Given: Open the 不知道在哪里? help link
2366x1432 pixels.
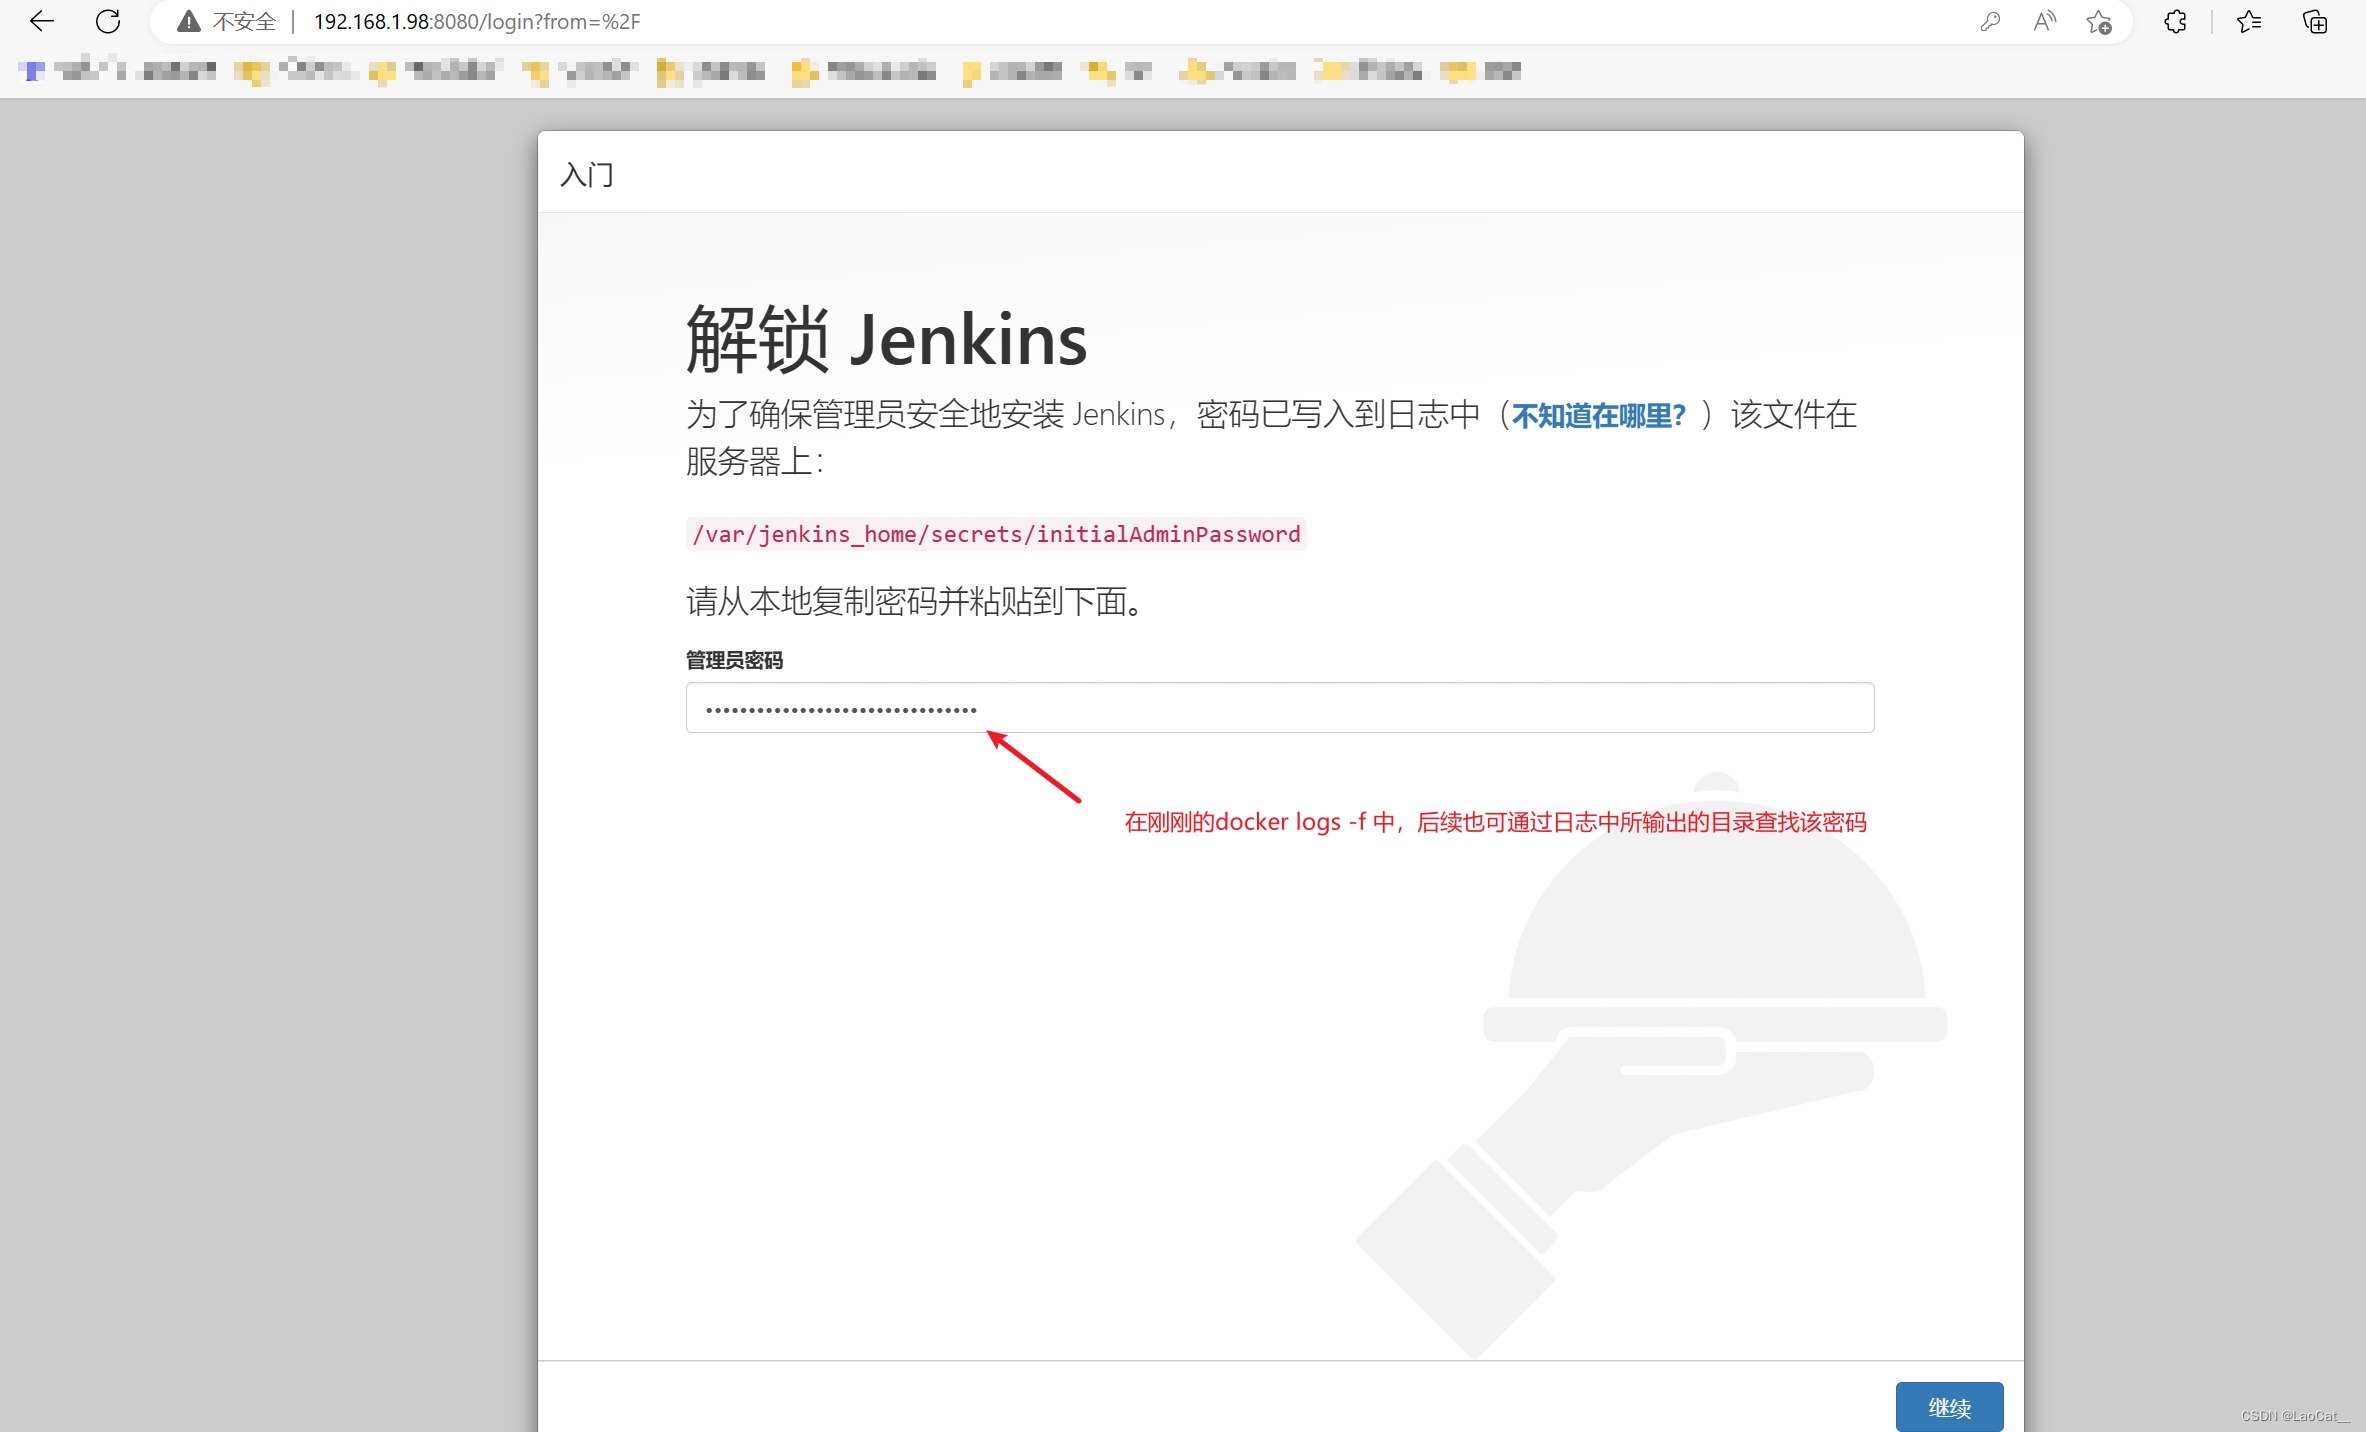Looking at the screenshot, I should coord(1598,415).
